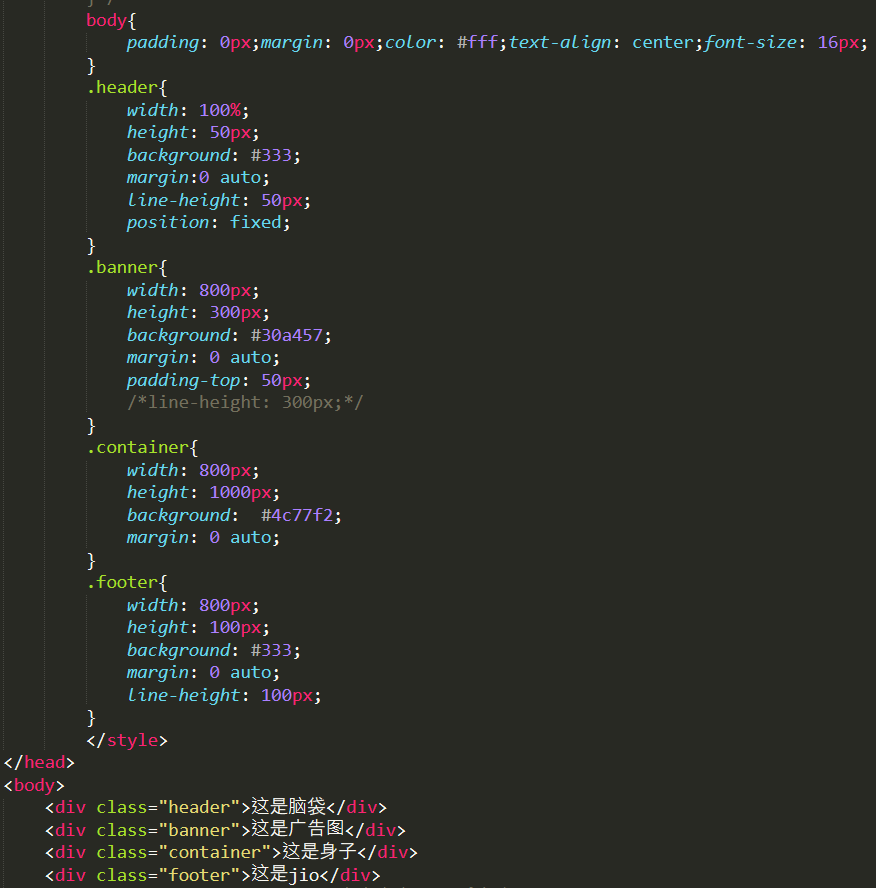
Task: Click 'width: 100%;' declaration
Action: [187, 110]
